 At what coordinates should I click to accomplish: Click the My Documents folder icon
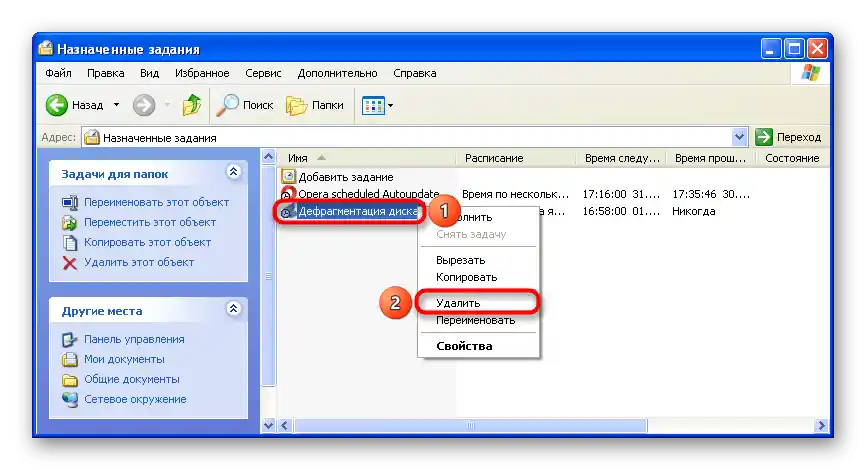tap(70, 360)
